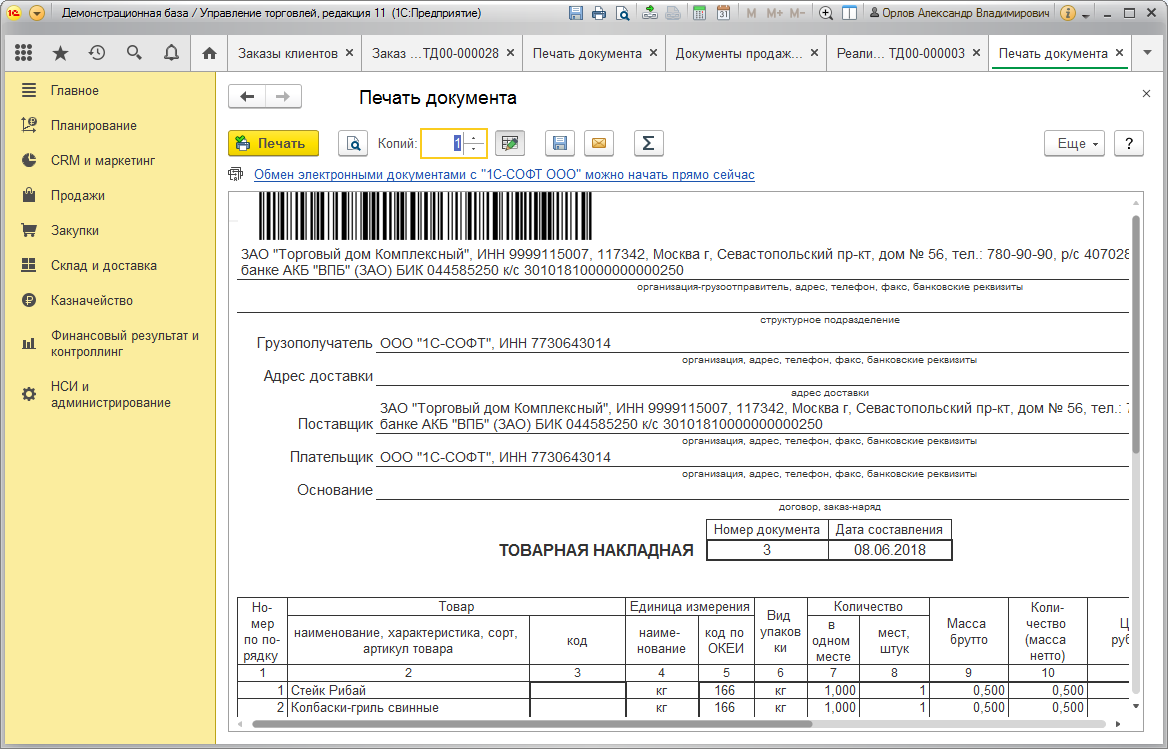Click the save document floppy button
Viewport: 1168px width, 749px height.
point(559,143)
